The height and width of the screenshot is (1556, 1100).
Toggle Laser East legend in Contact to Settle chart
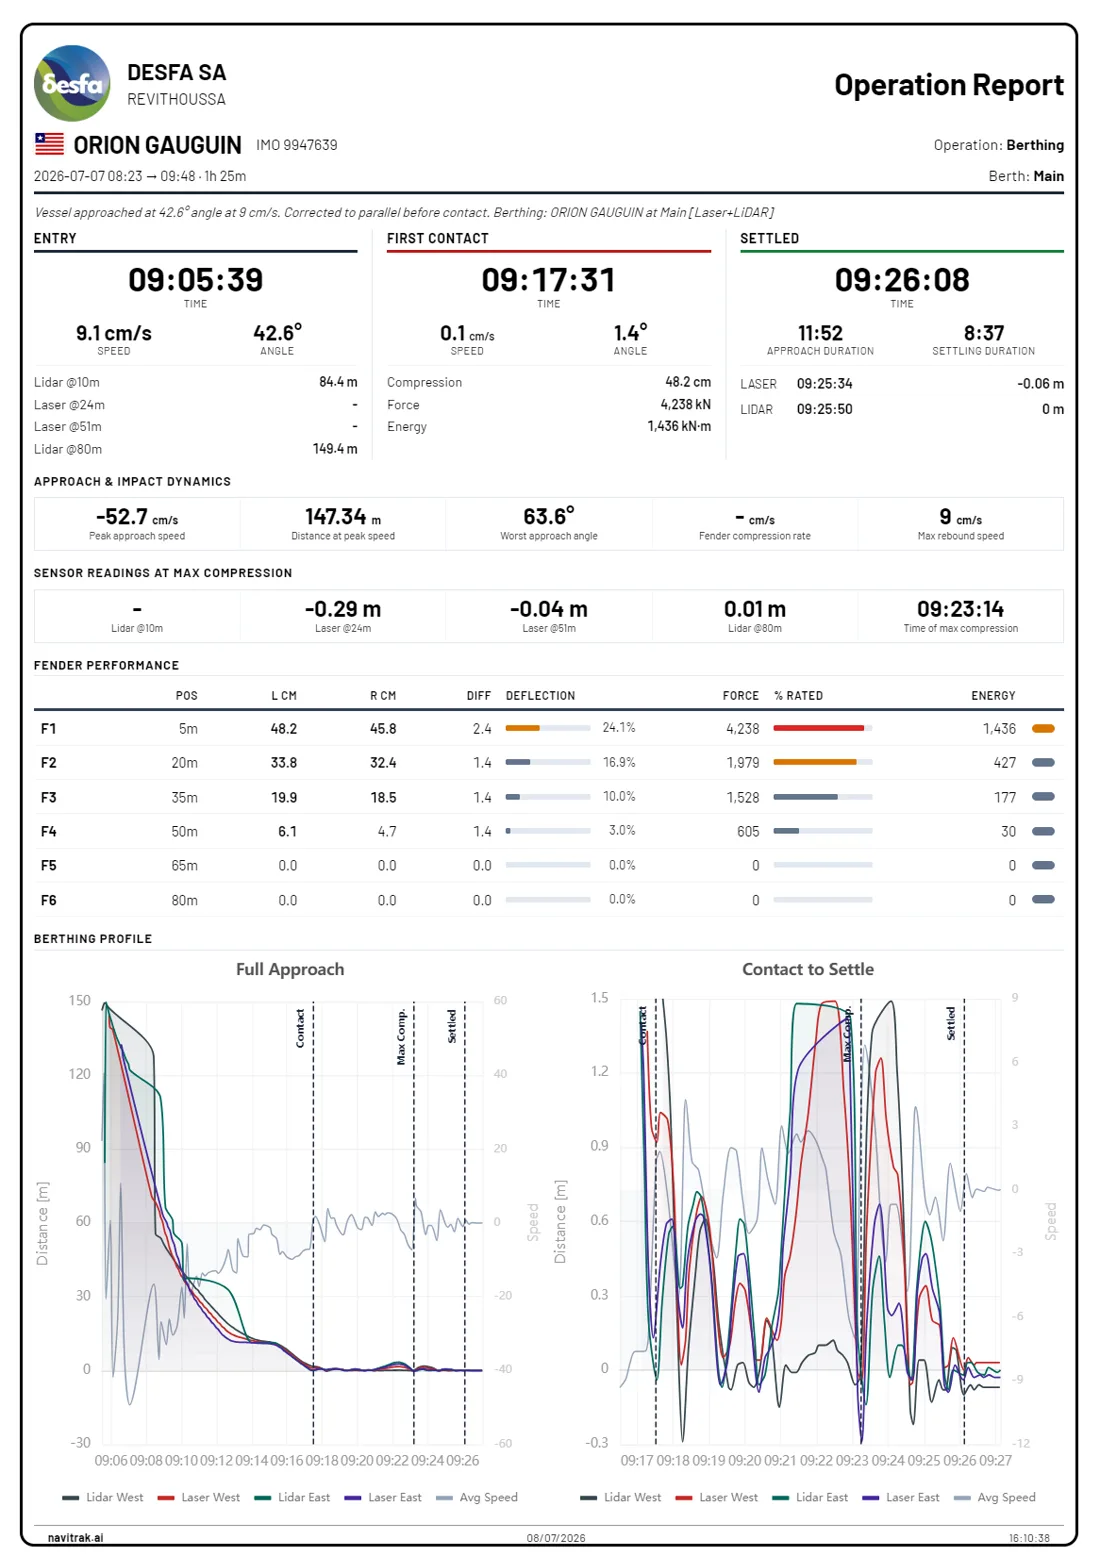tap(901, 1497)
